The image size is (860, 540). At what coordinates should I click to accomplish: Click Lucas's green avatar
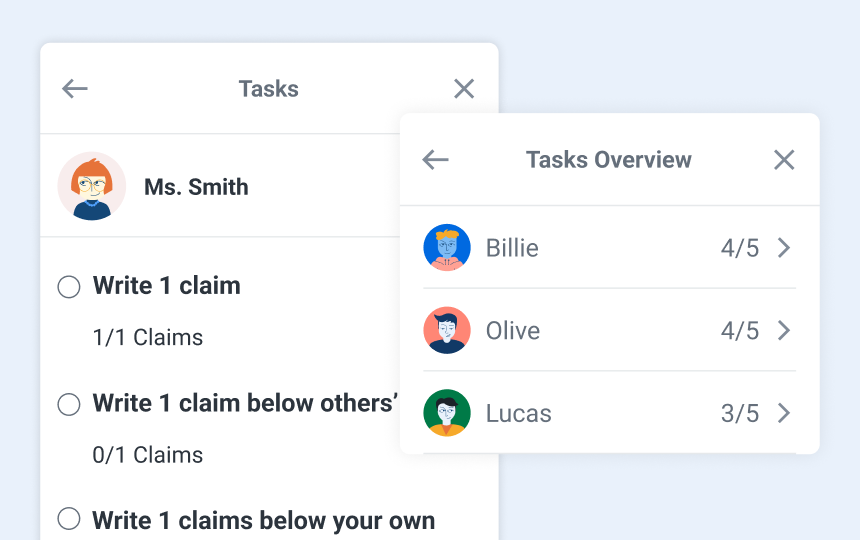pos(447,413)
